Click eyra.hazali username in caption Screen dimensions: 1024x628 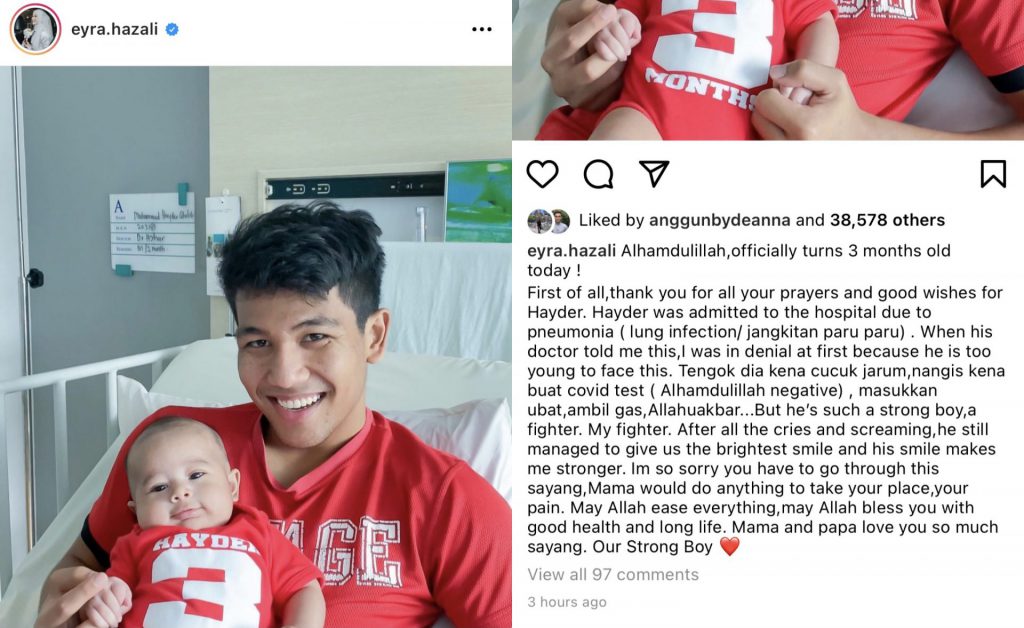pyautogui.click(x=571, y=251)
